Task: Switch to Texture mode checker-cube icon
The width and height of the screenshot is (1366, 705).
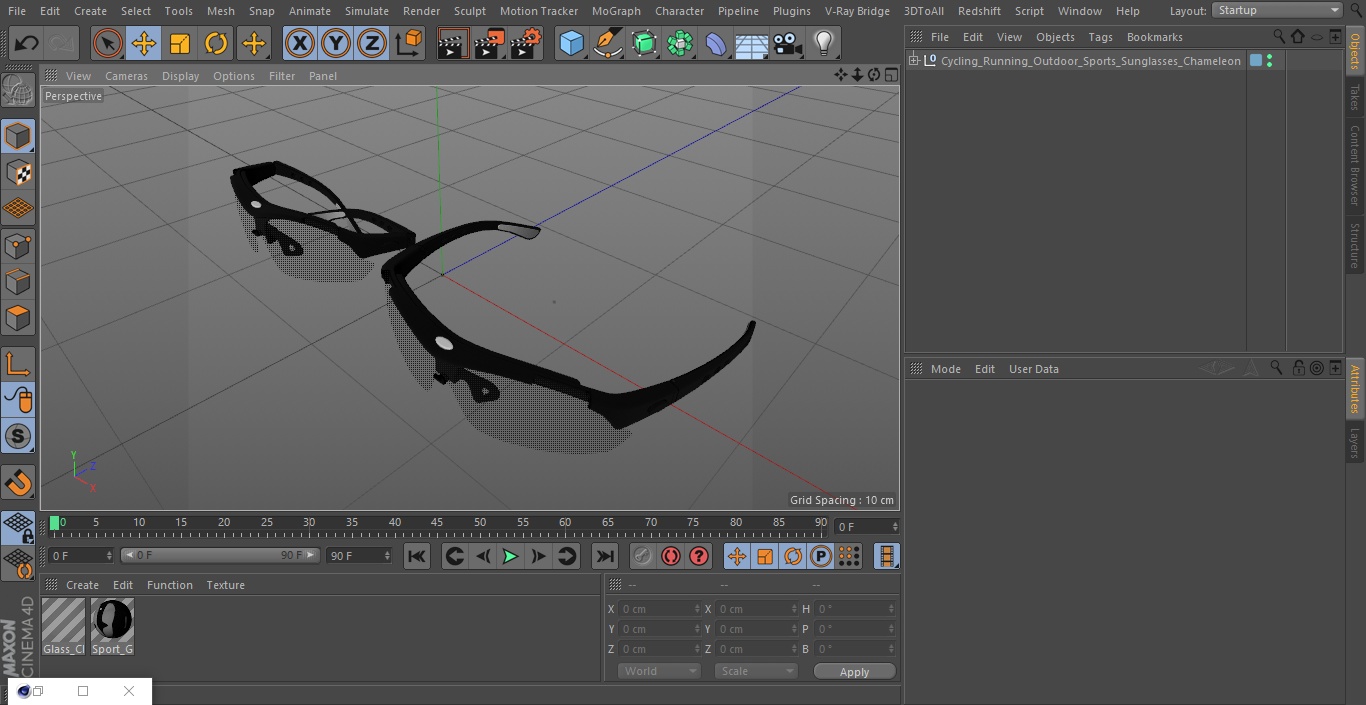Action: pyautogui.click(x=18, y=173)
